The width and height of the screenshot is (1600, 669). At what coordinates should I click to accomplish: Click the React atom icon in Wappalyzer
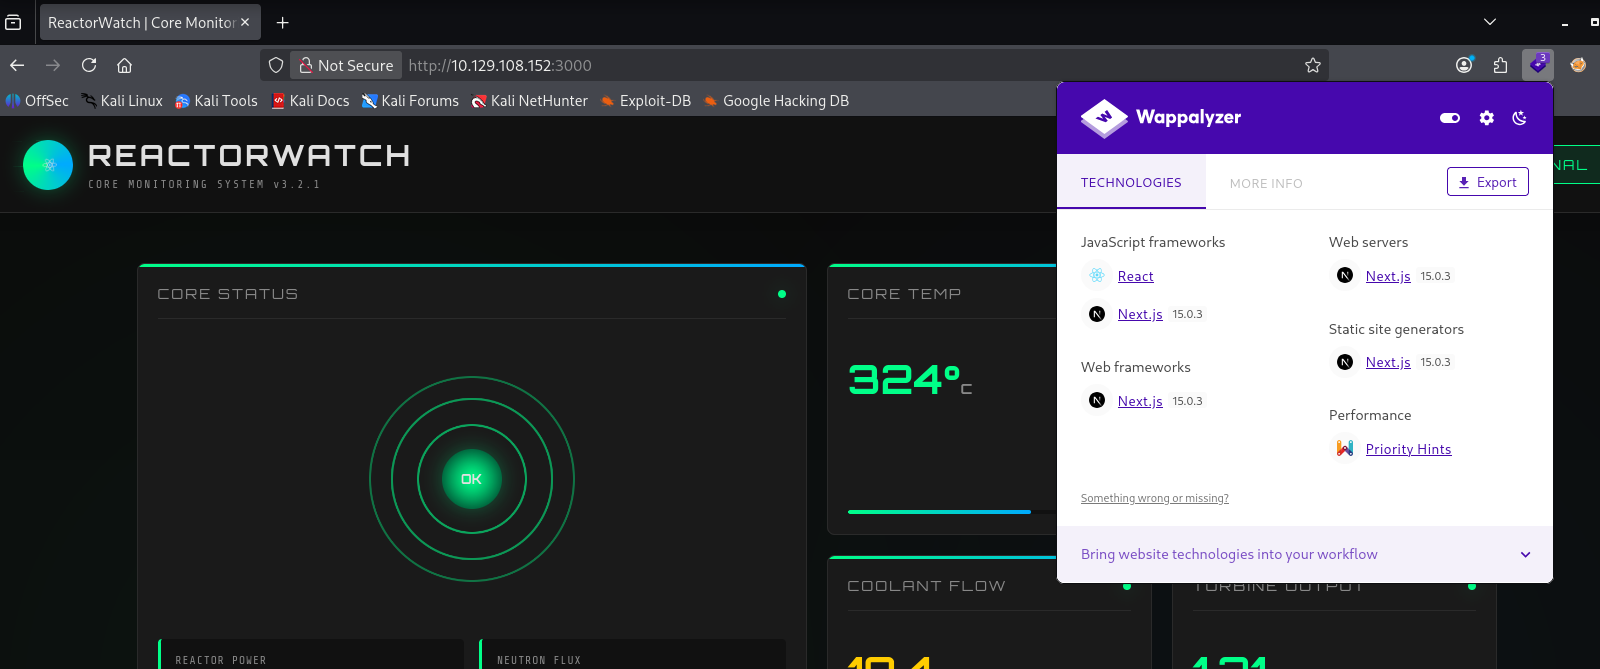point(1097,276)
